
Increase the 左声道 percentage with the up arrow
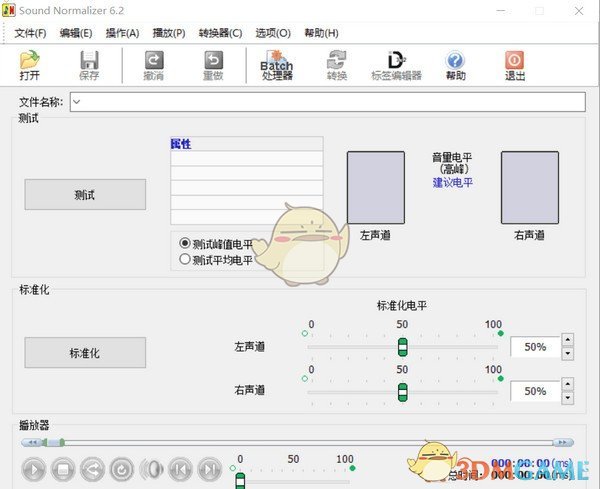pyautogui.click(x=567, y=339)
